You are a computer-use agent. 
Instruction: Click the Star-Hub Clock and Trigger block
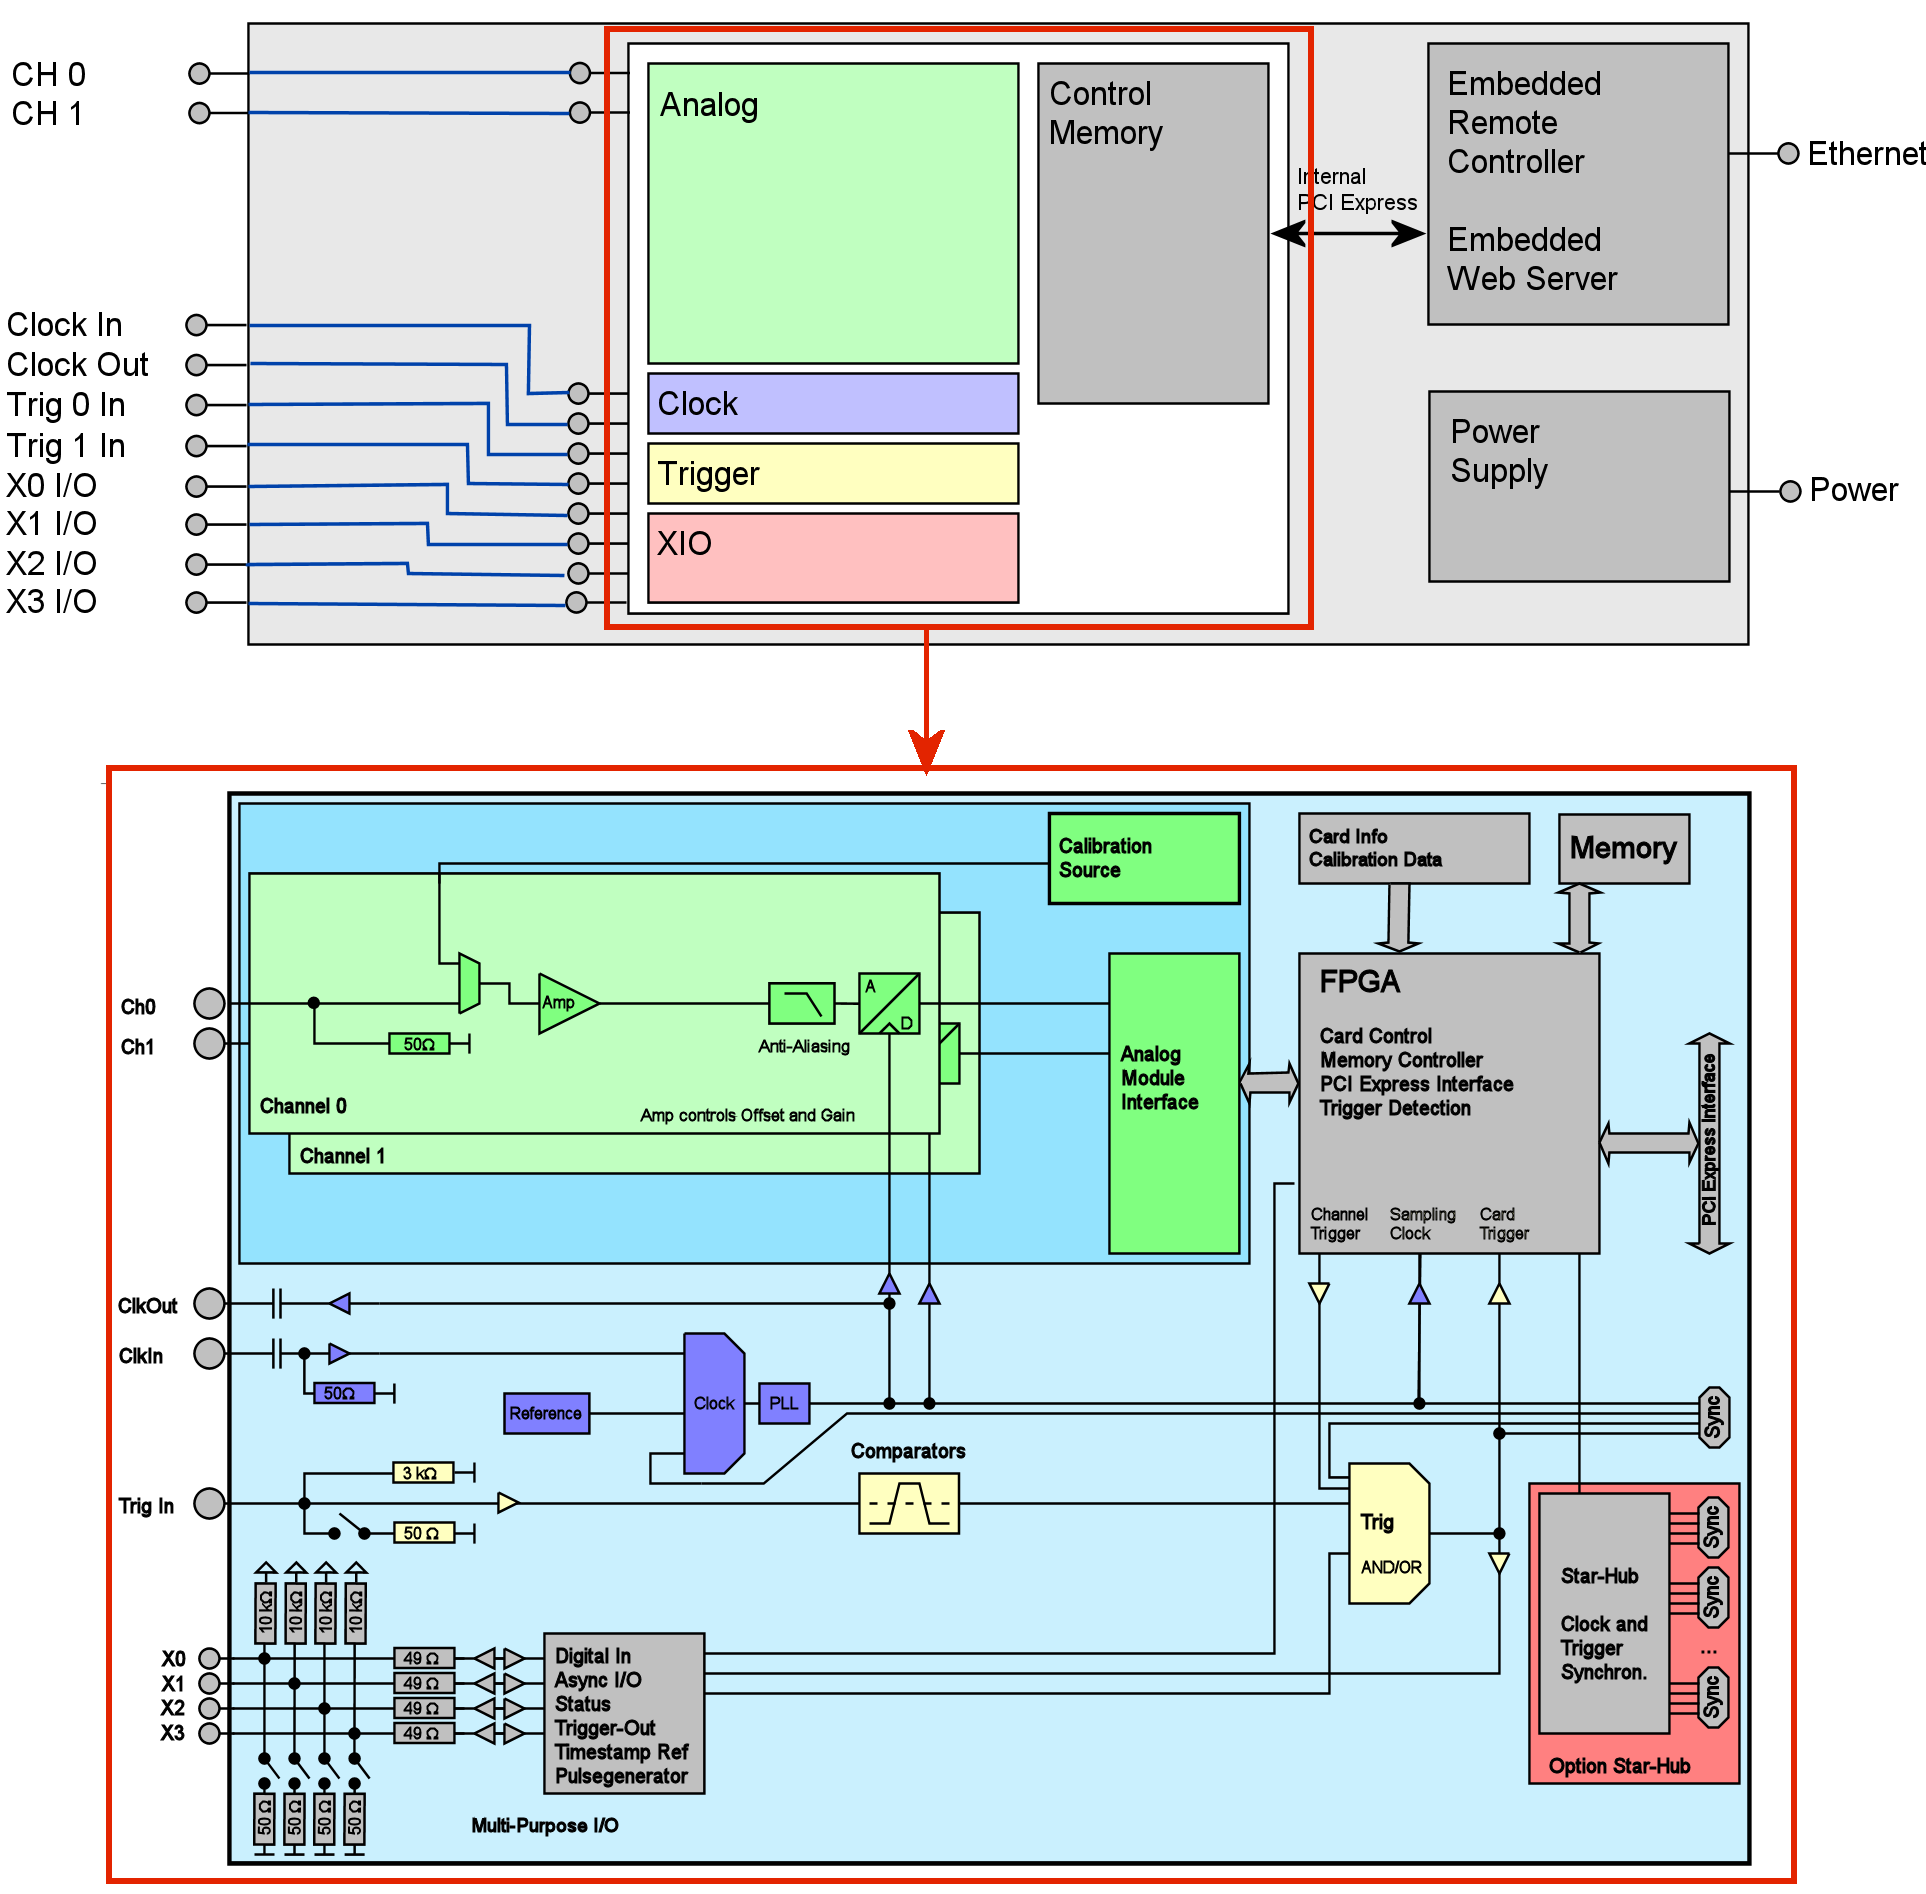pos(1603,1613)
